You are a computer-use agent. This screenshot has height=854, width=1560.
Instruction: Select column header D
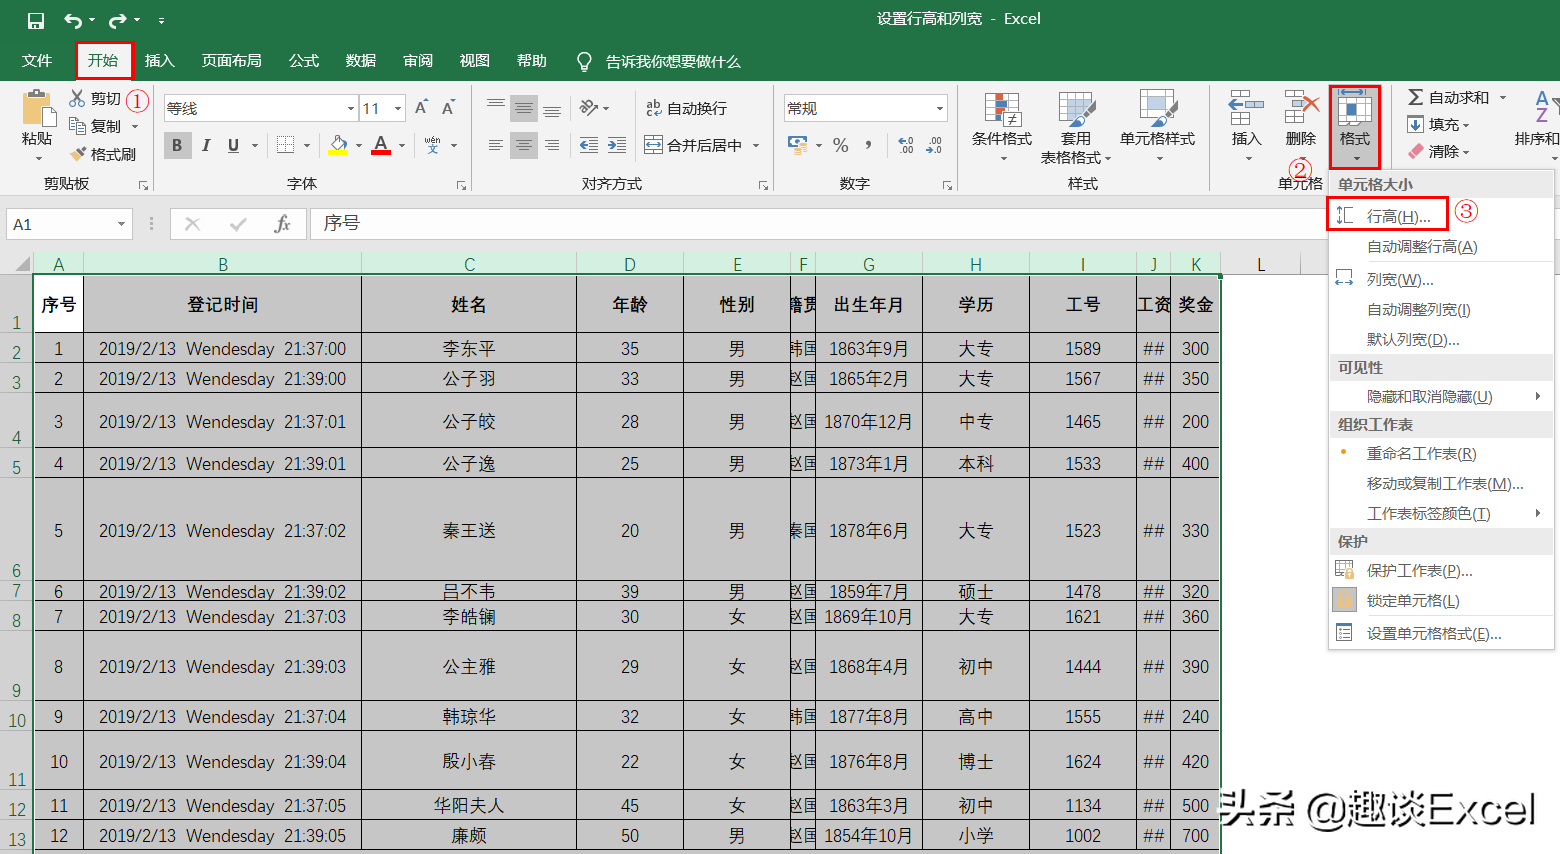coord(630,264)
